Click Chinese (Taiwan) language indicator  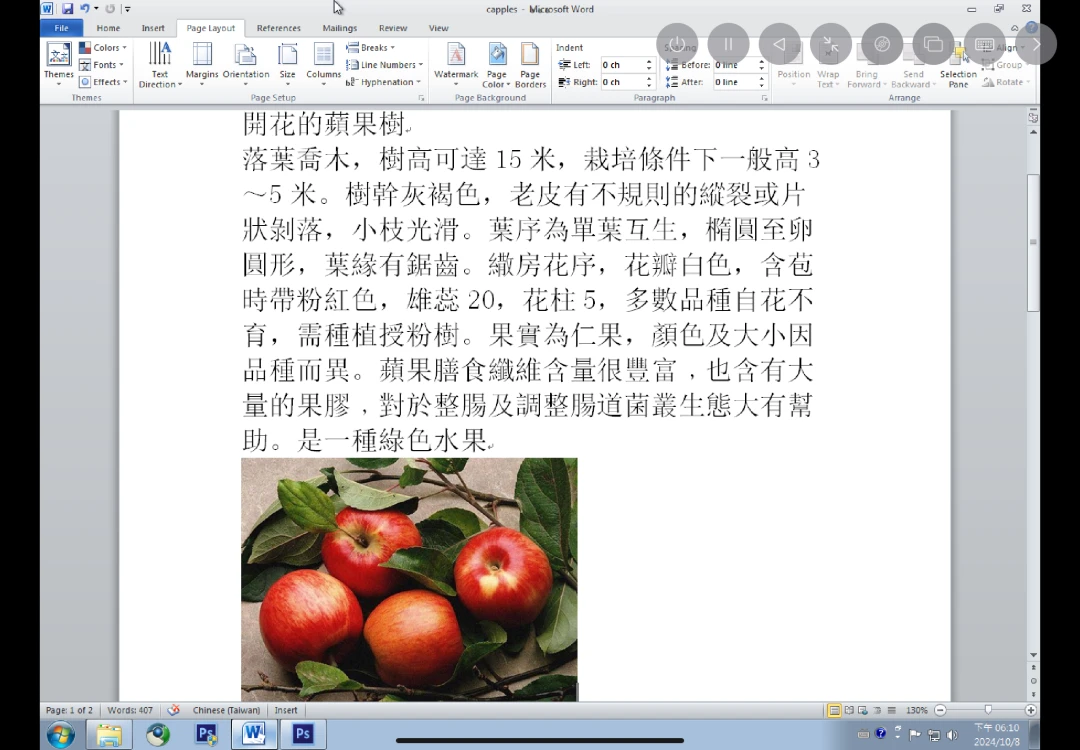226,710
